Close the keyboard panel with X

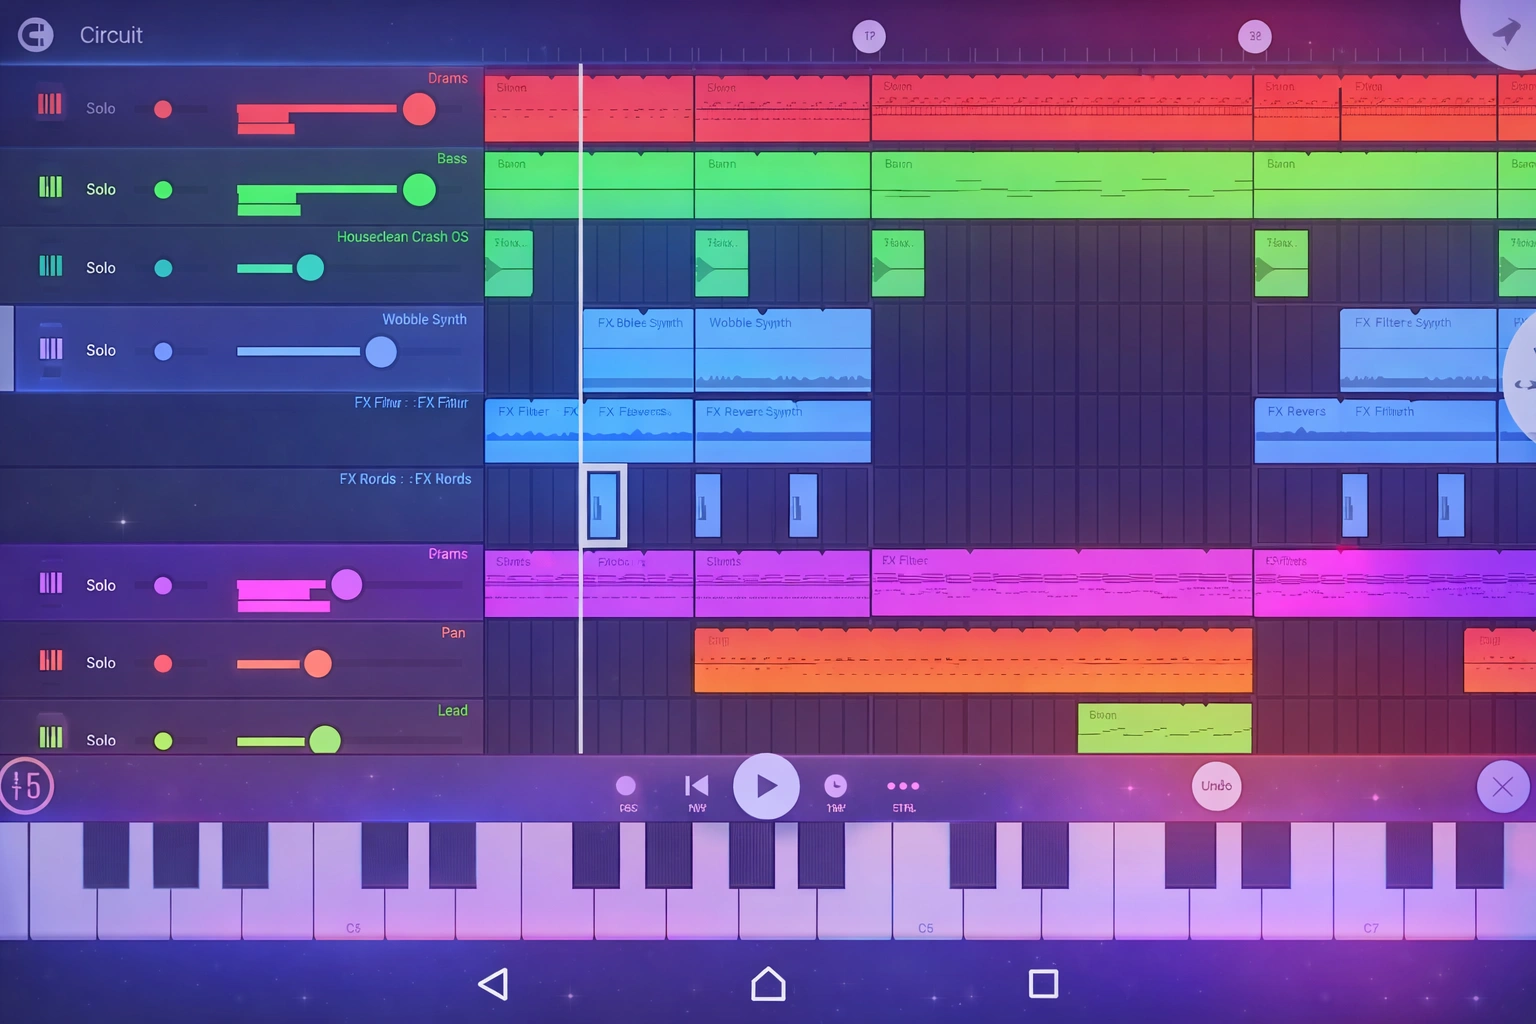(x=1502, y=787)
